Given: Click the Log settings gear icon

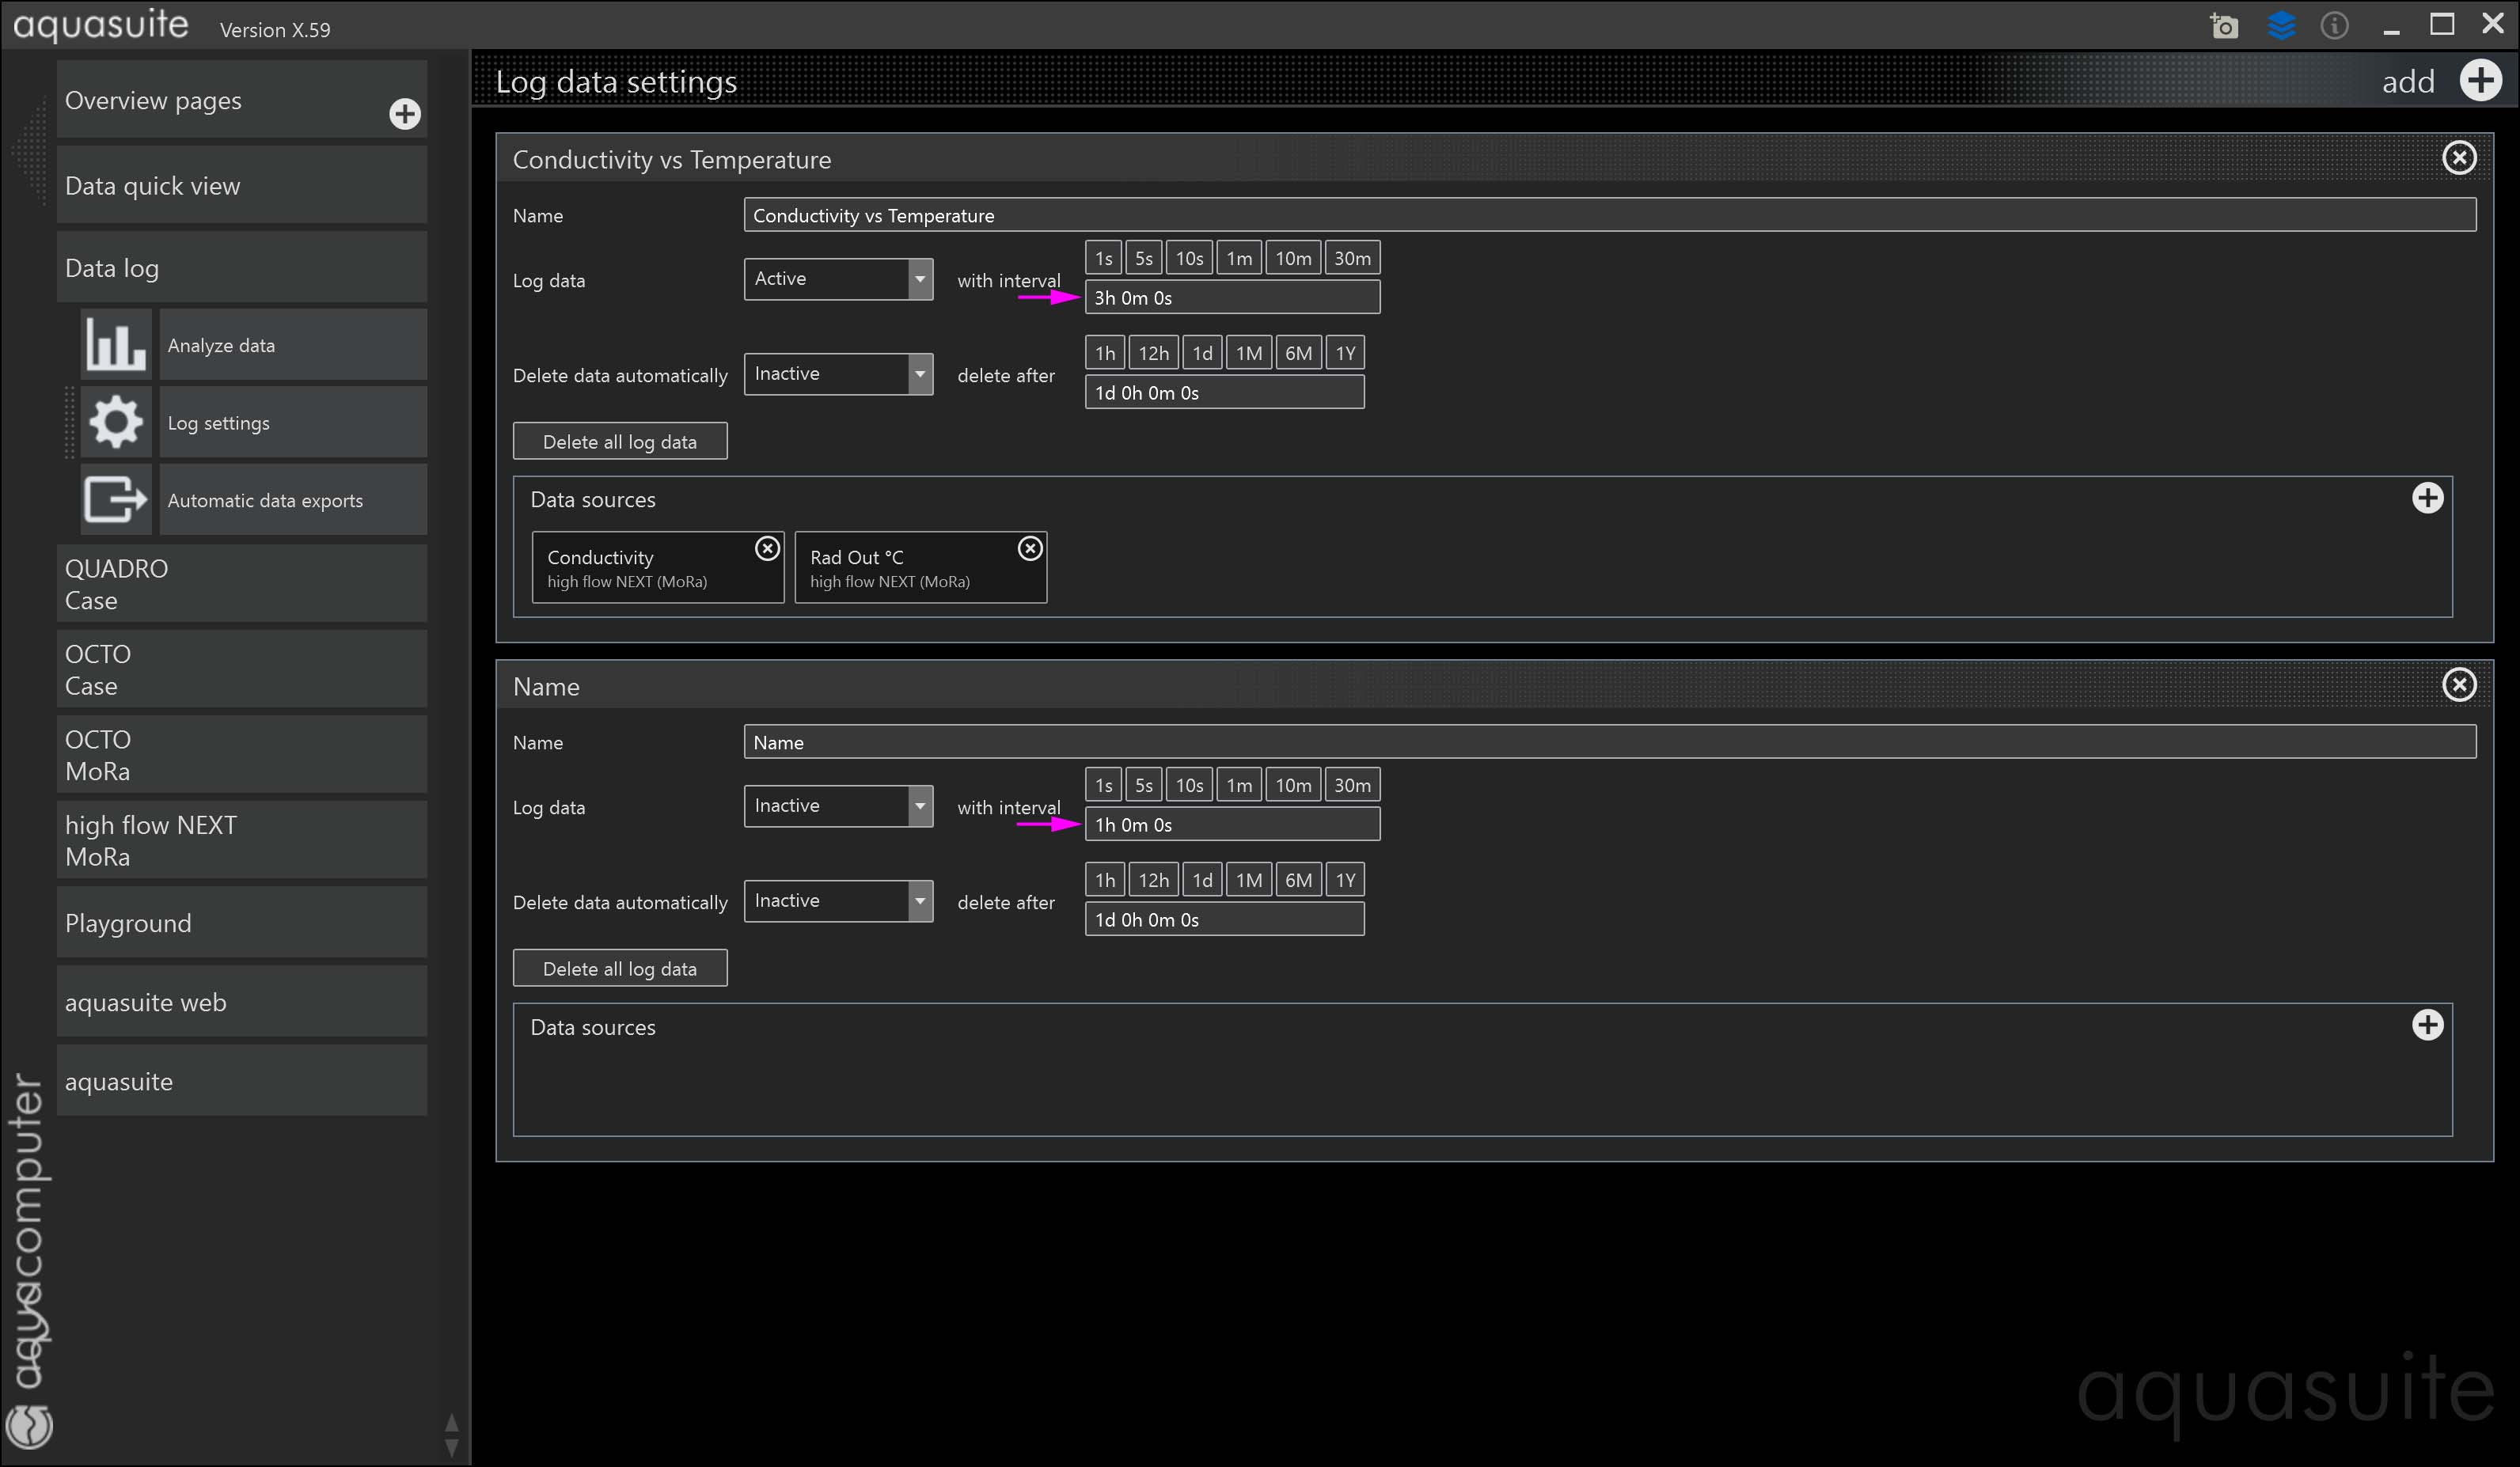Looking at the screenshot, I should 116,422.
